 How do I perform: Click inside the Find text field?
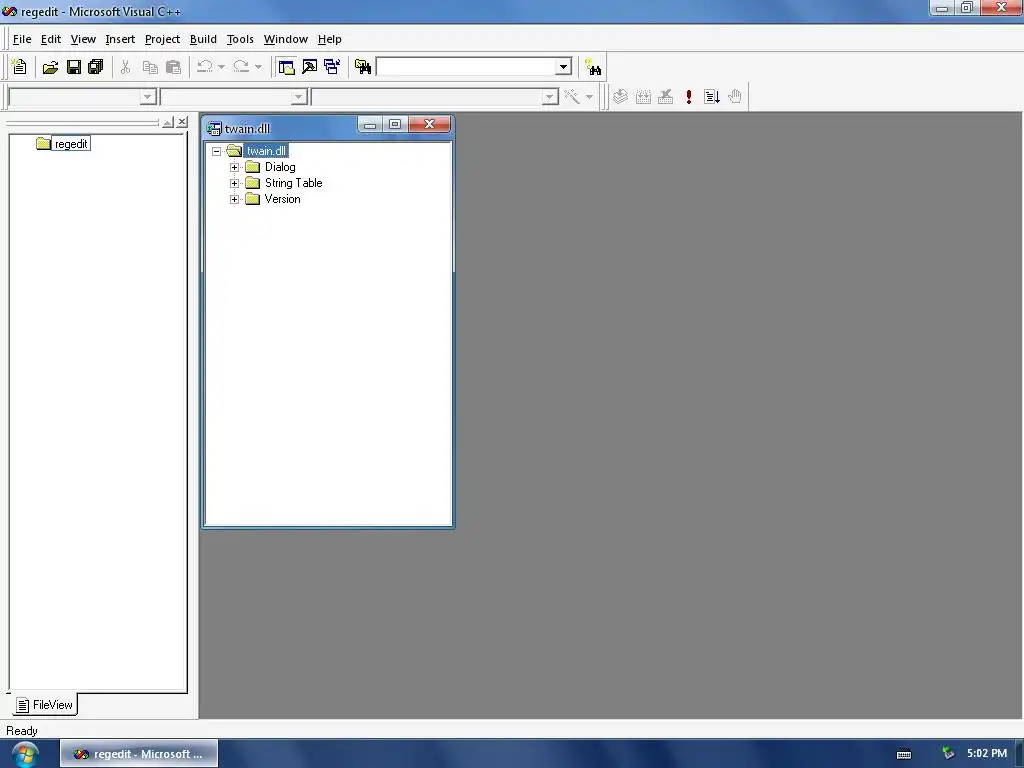tap(466, 67)
